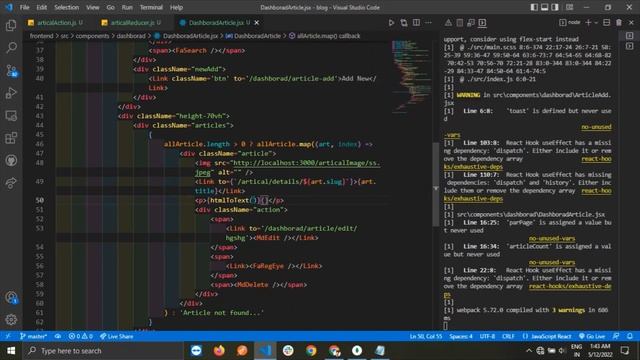Open the Help menu
Viewport: 640px width, 360px height.
(176, 7)
